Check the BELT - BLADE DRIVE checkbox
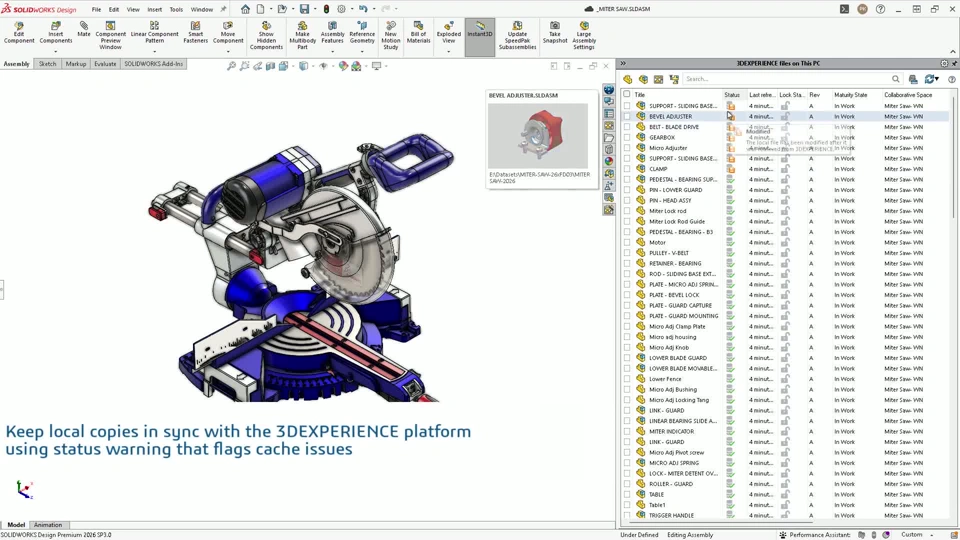This screenshot has width=960, height=540. [x=626, y=127]
